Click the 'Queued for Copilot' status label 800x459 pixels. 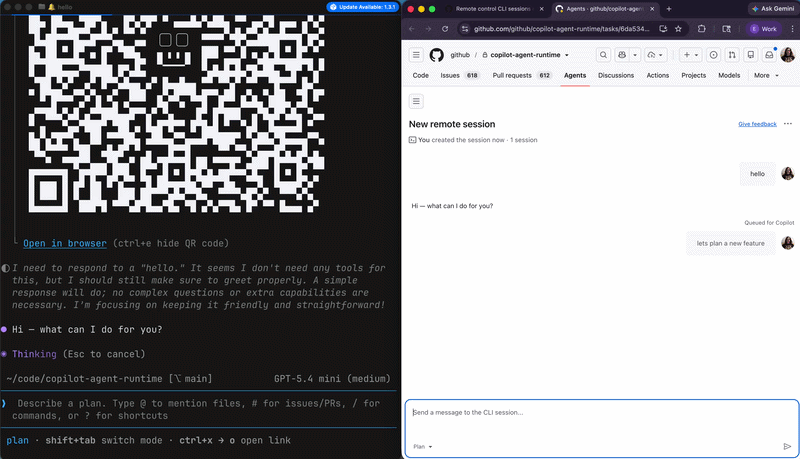pyautogui.click(x=769, y=222)
